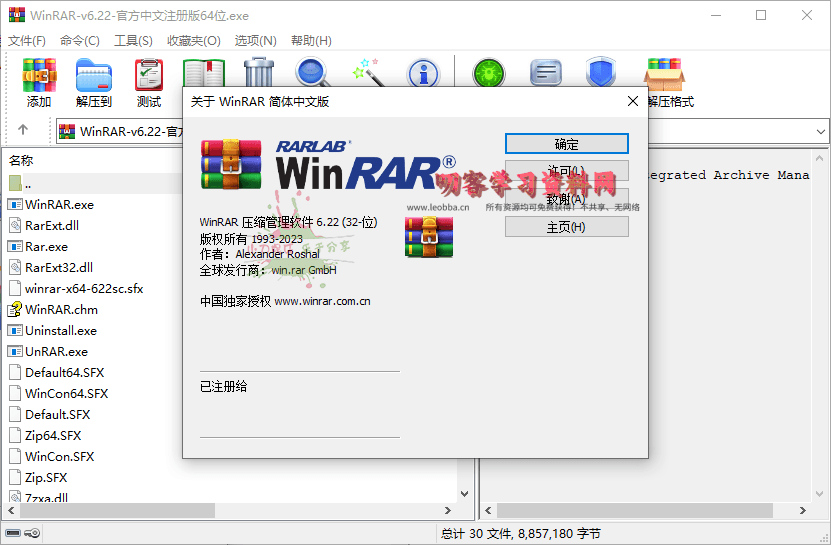This screenshot has width=831, height=545.
Task: Select Zip64.SFX in the file list
Action: [x=52, y=436]
